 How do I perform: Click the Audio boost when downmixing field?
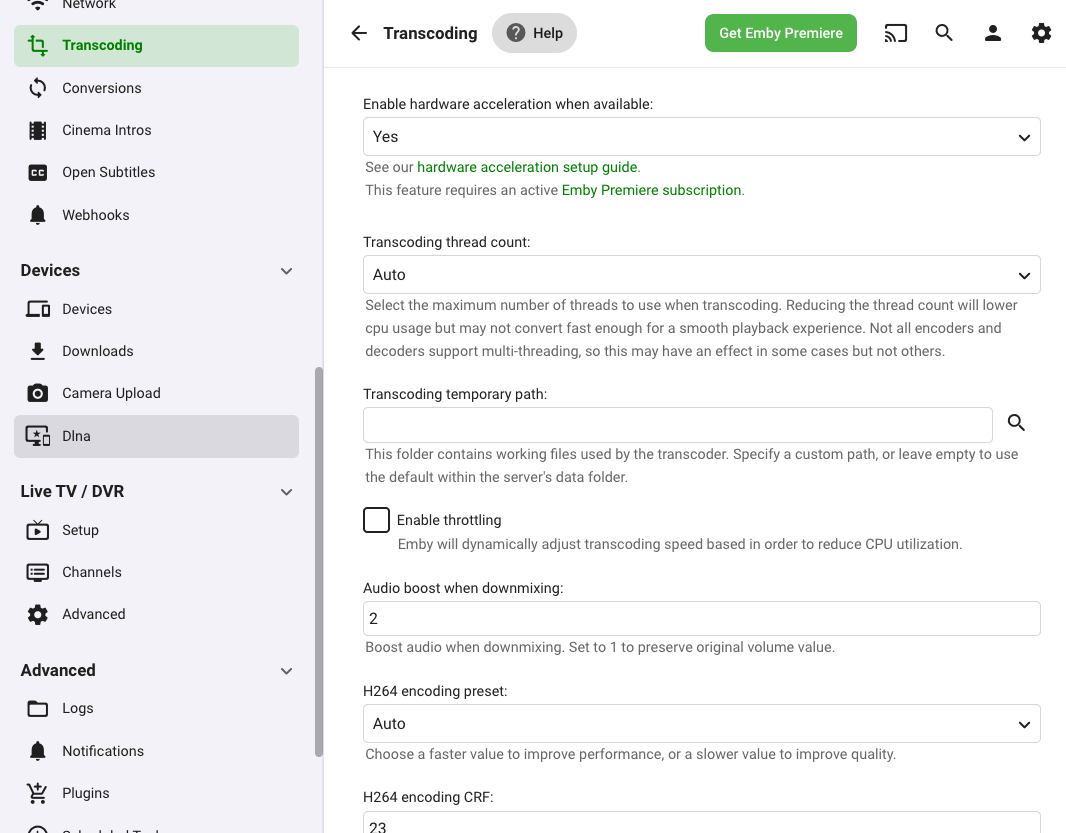(x=700, y=619)
